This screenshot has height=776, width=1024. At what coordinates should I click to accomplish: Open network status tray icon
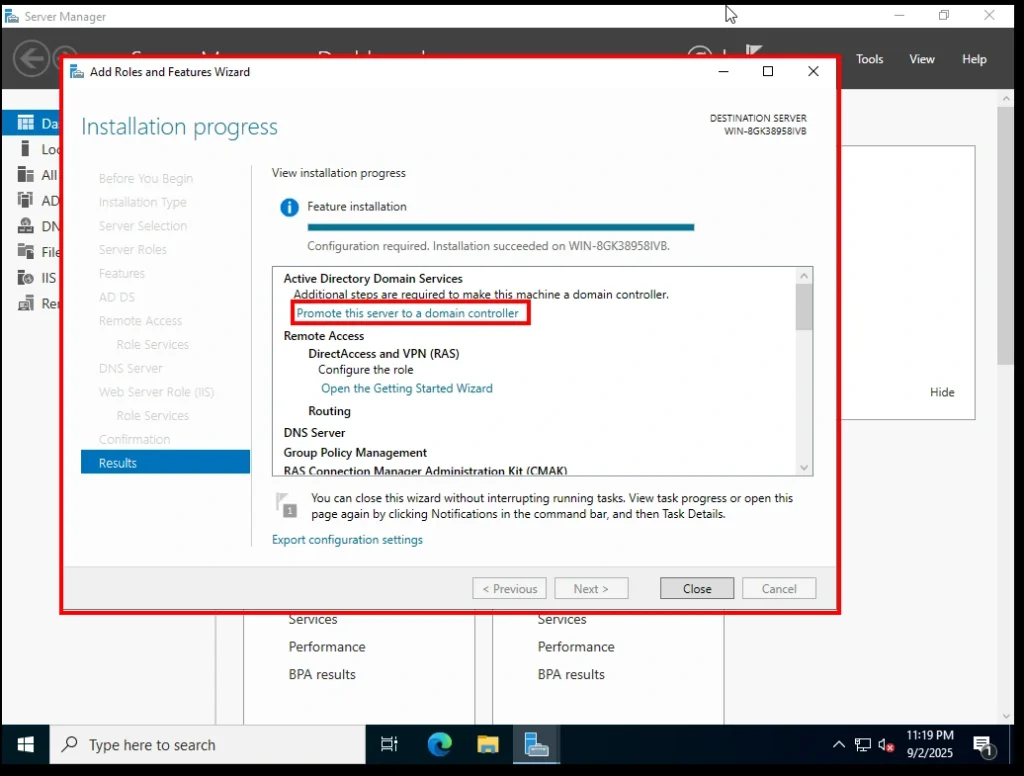click(863, 744)
